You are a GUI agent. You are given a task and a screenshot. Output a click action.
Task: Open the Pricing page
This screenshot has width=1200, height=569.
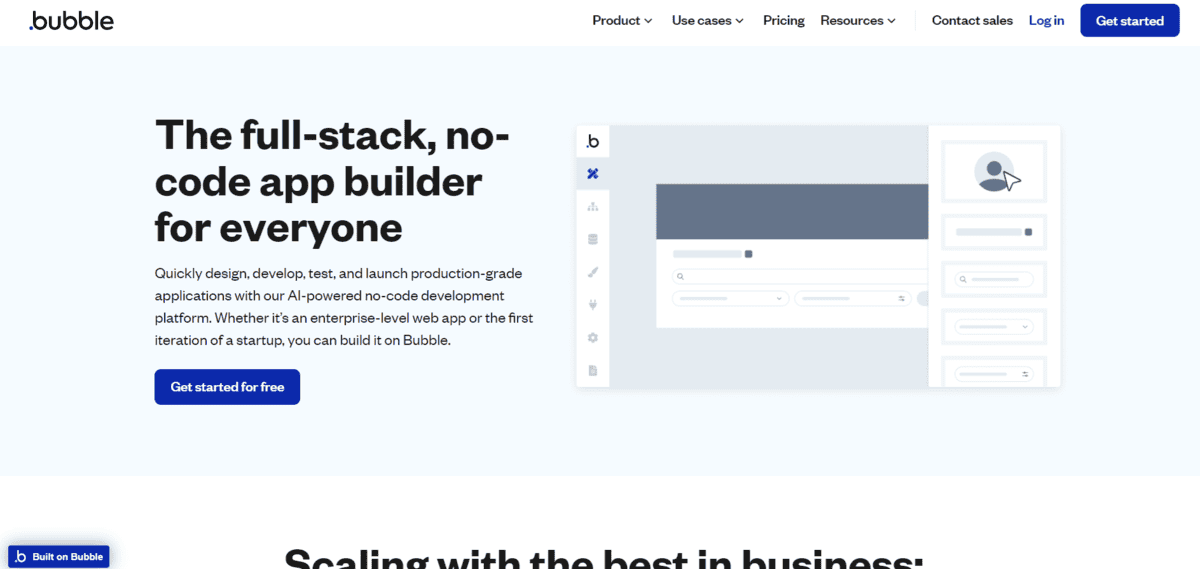coord(783,20)
